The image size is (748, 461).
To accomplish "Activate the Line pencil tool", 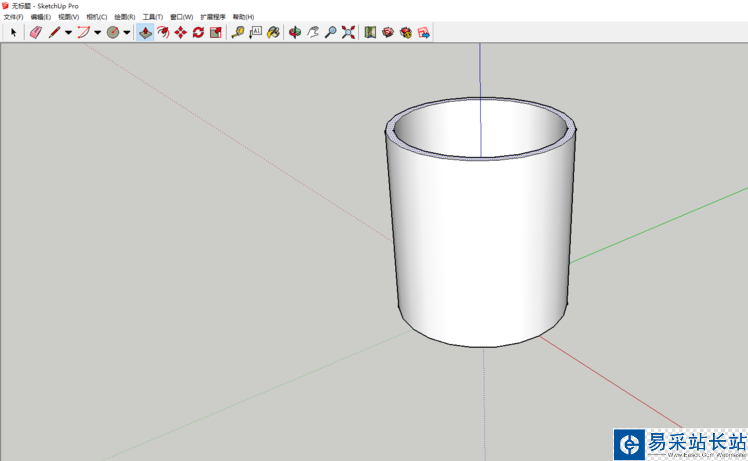I will click(54, 32).
